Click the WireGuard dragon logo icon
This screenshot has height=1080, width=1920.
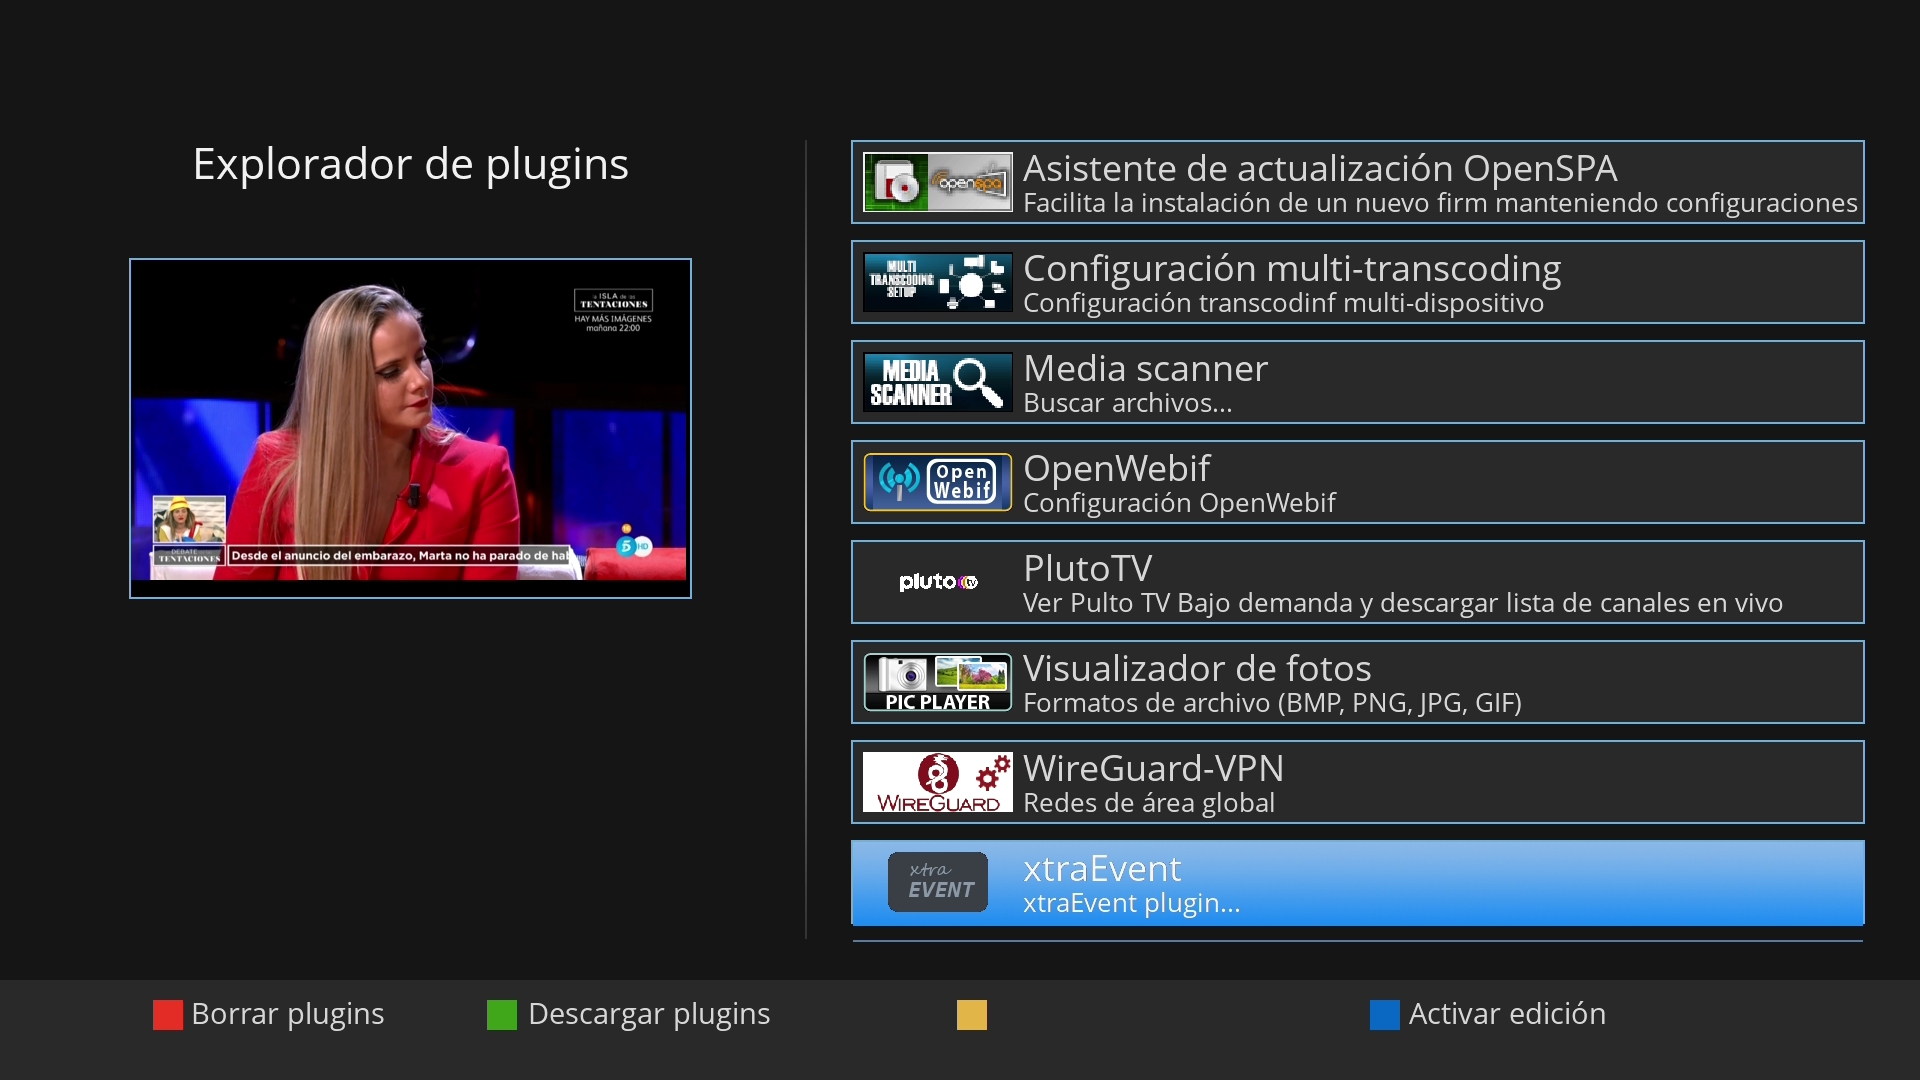pyautogui.click(x=939, y=774)
